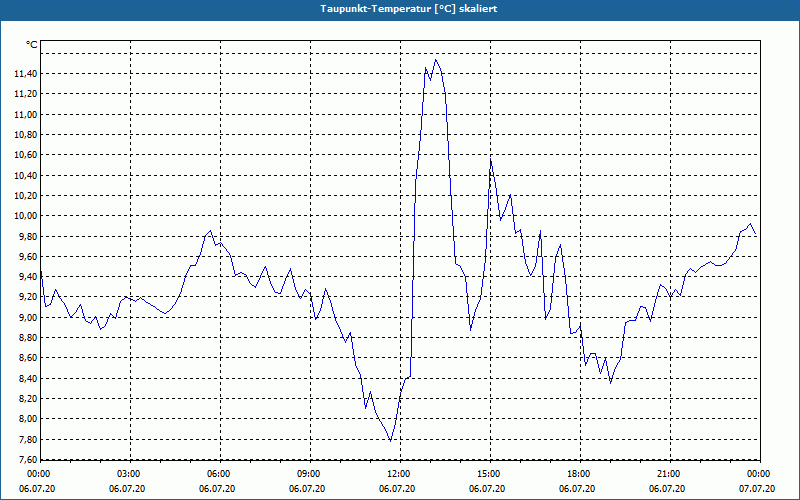
Task: Click the 9,60 y-axis value
Action: [x=28, y=257]
